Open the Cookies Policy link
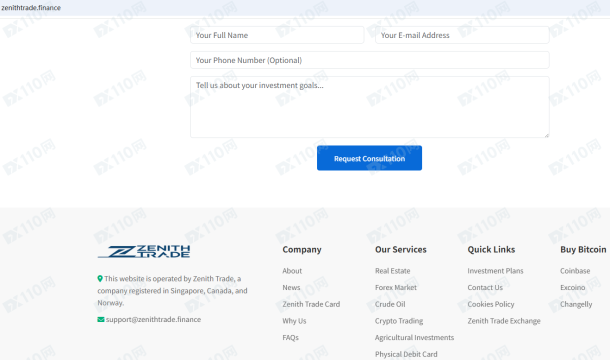This screenshot has width=610, height=360. [x=491, y=304]
